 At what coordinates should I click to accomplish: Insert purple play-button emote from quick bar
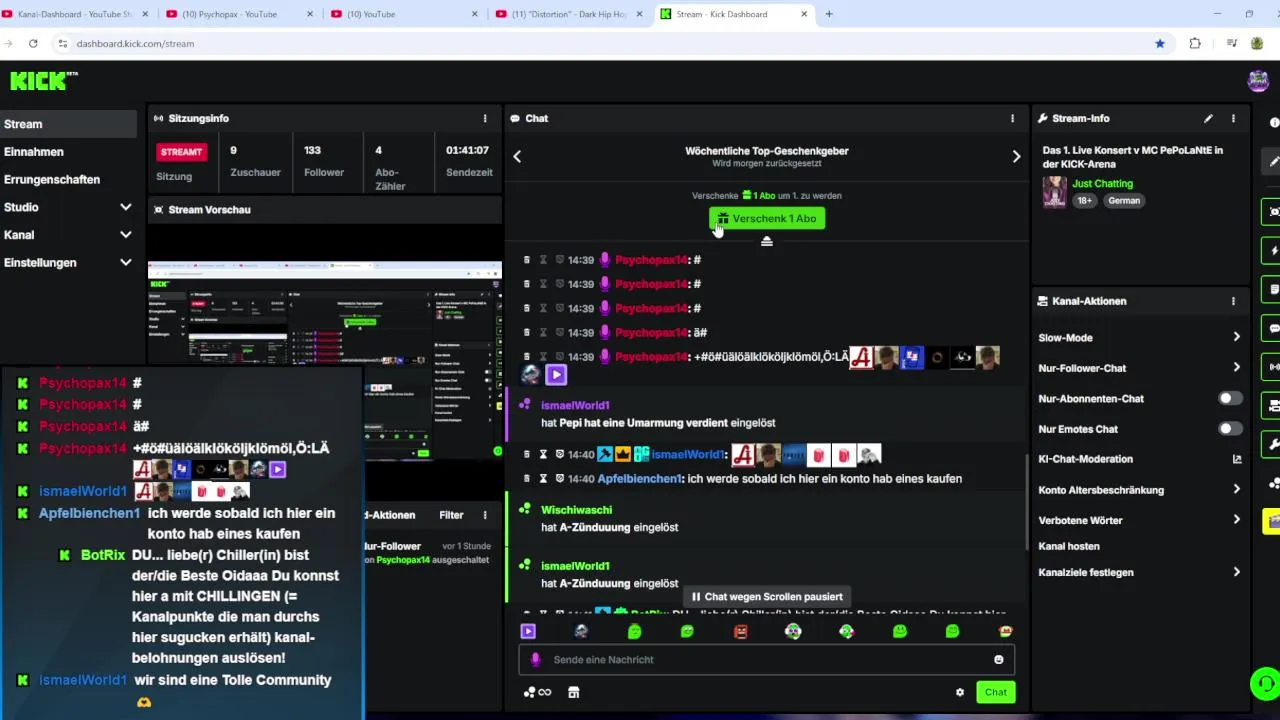coord(528,631)
